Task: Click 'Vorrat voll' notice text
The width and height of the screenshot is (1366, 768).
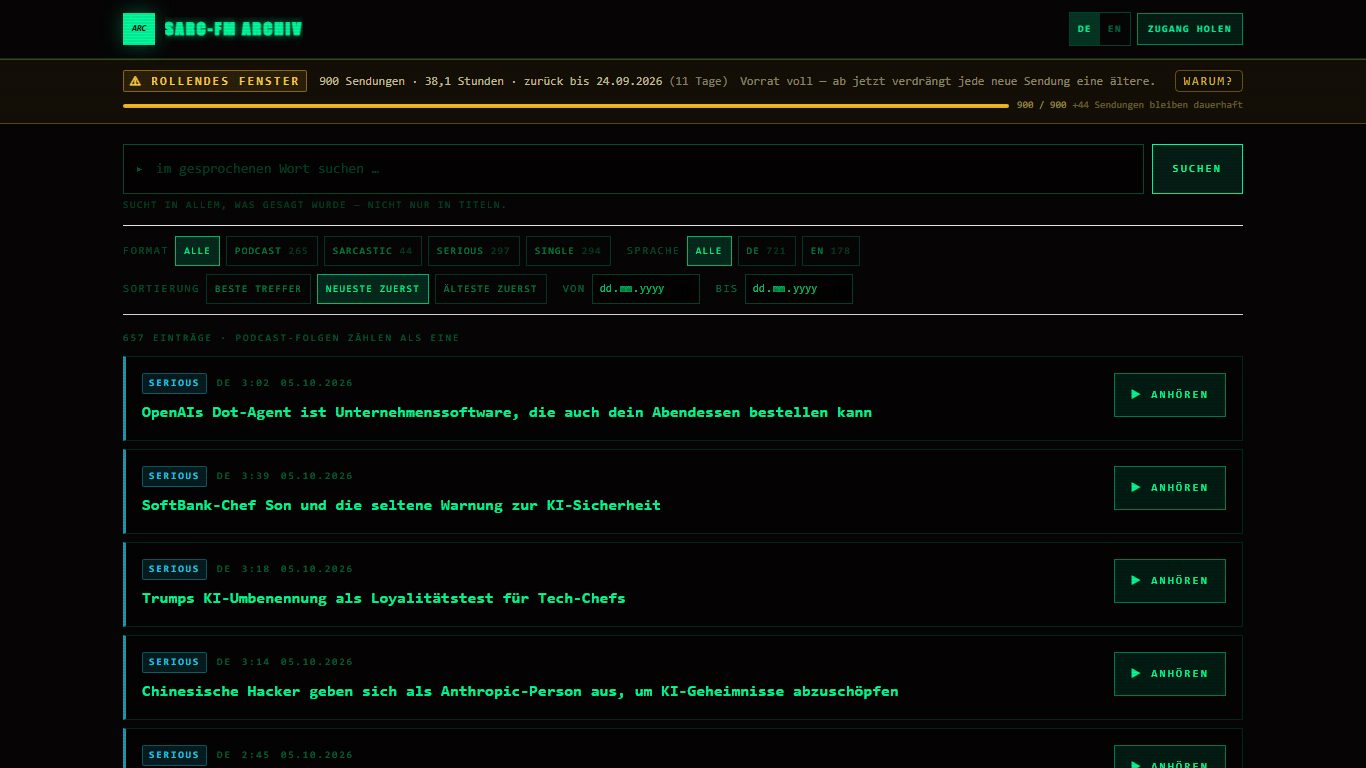Action: [x=776, y=81]
